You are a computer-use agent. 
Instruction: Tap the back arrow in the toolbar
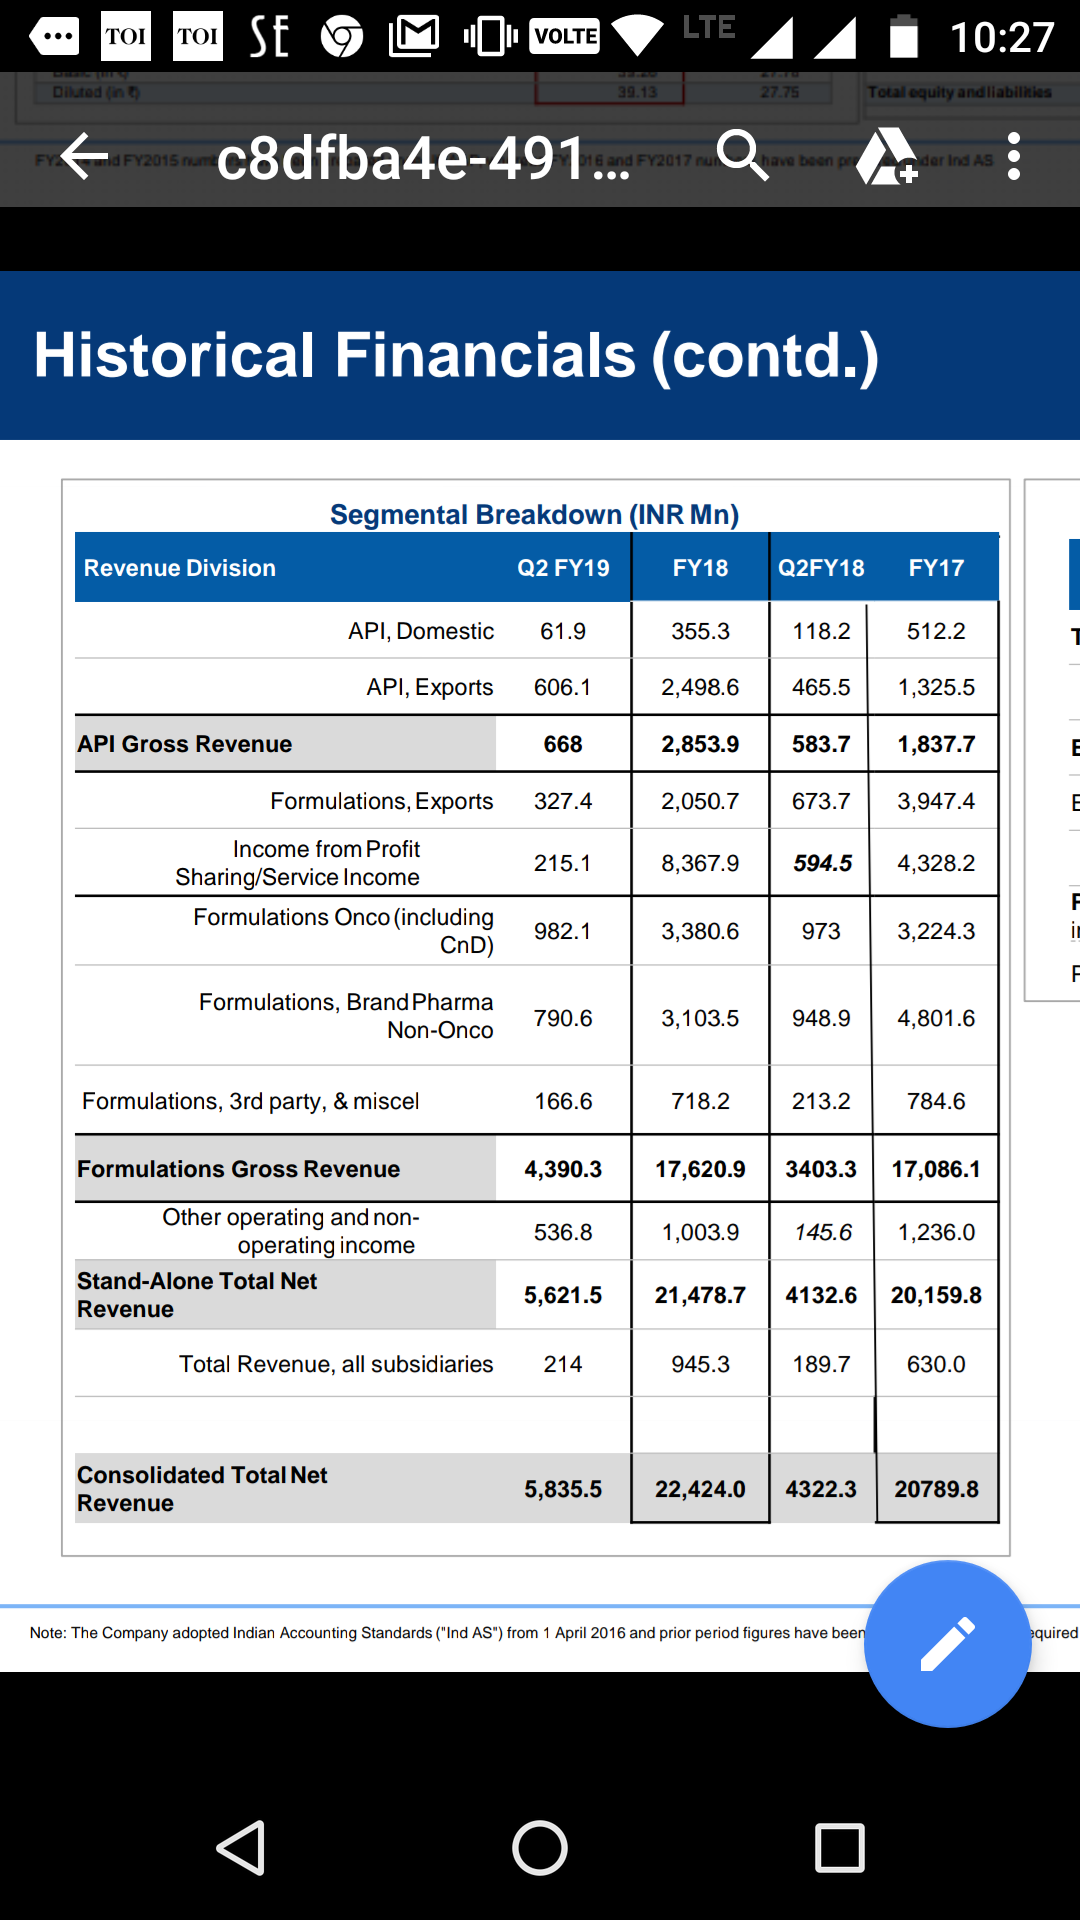(84, 157)
